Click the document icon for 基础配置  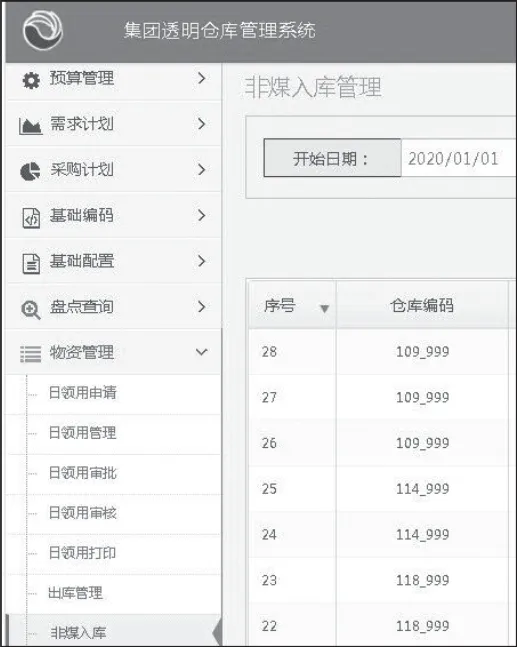click(31, 263)
